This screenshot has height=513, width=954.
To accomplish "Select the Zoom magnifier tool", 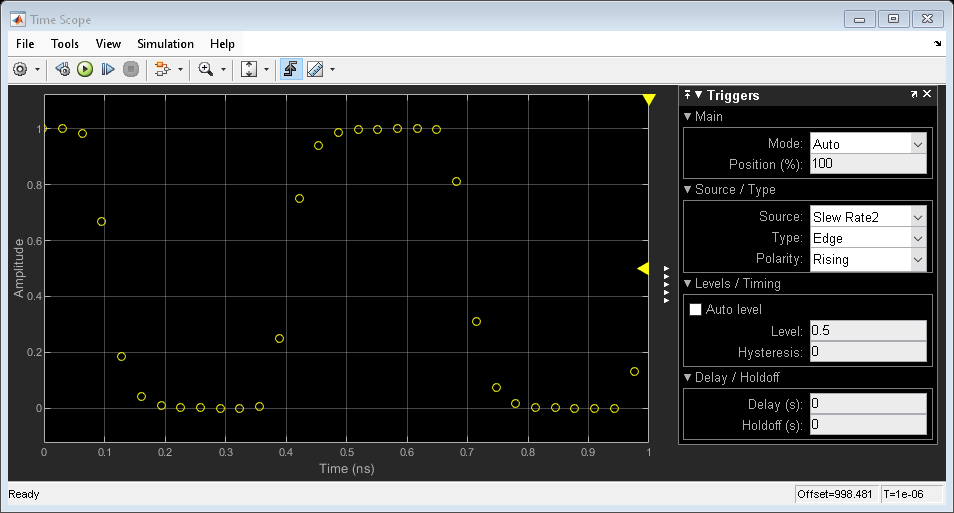I will tap(205, 69).
